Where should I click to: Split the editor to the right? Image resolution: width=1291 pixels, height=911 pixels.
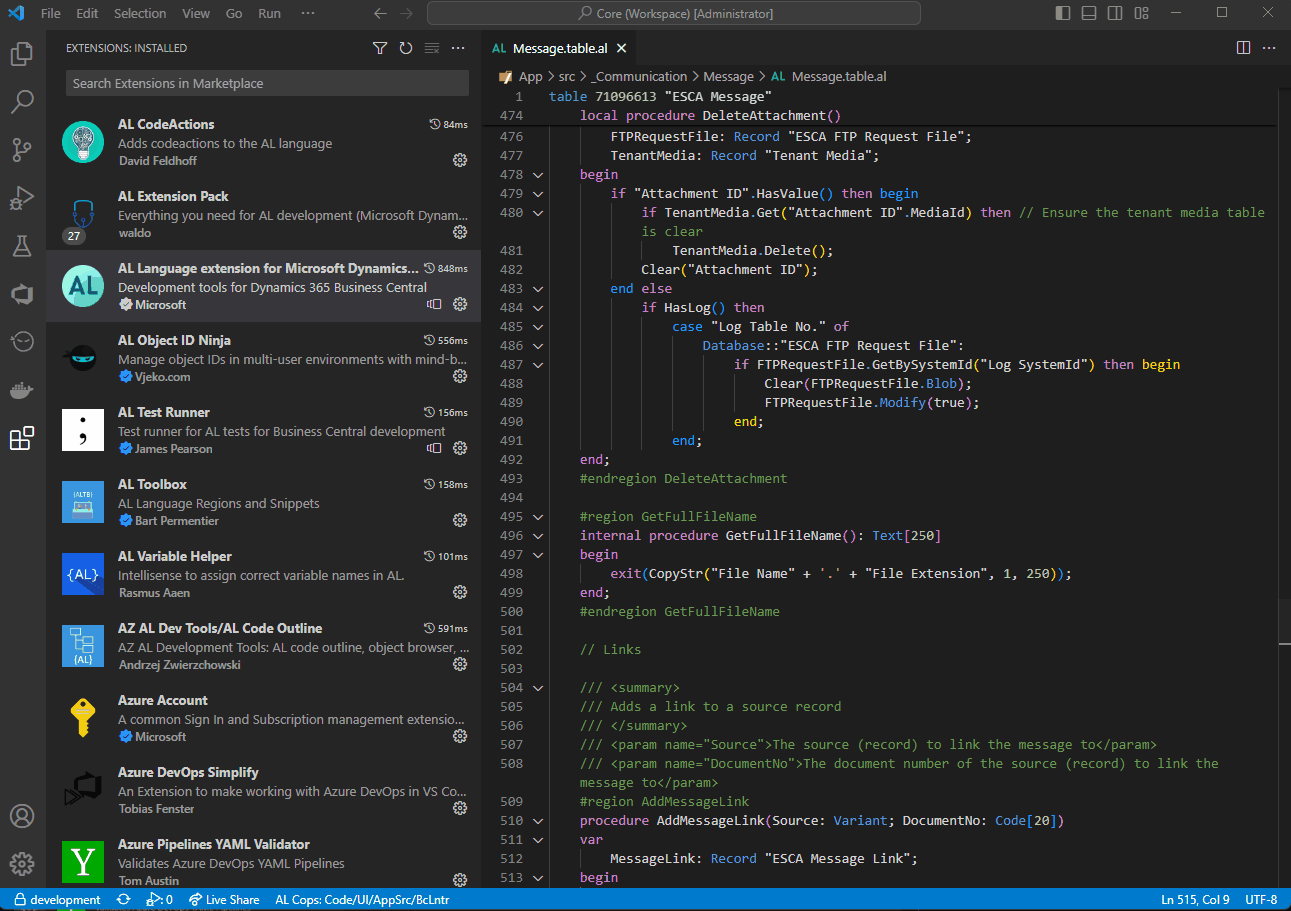coord(1243,48)
